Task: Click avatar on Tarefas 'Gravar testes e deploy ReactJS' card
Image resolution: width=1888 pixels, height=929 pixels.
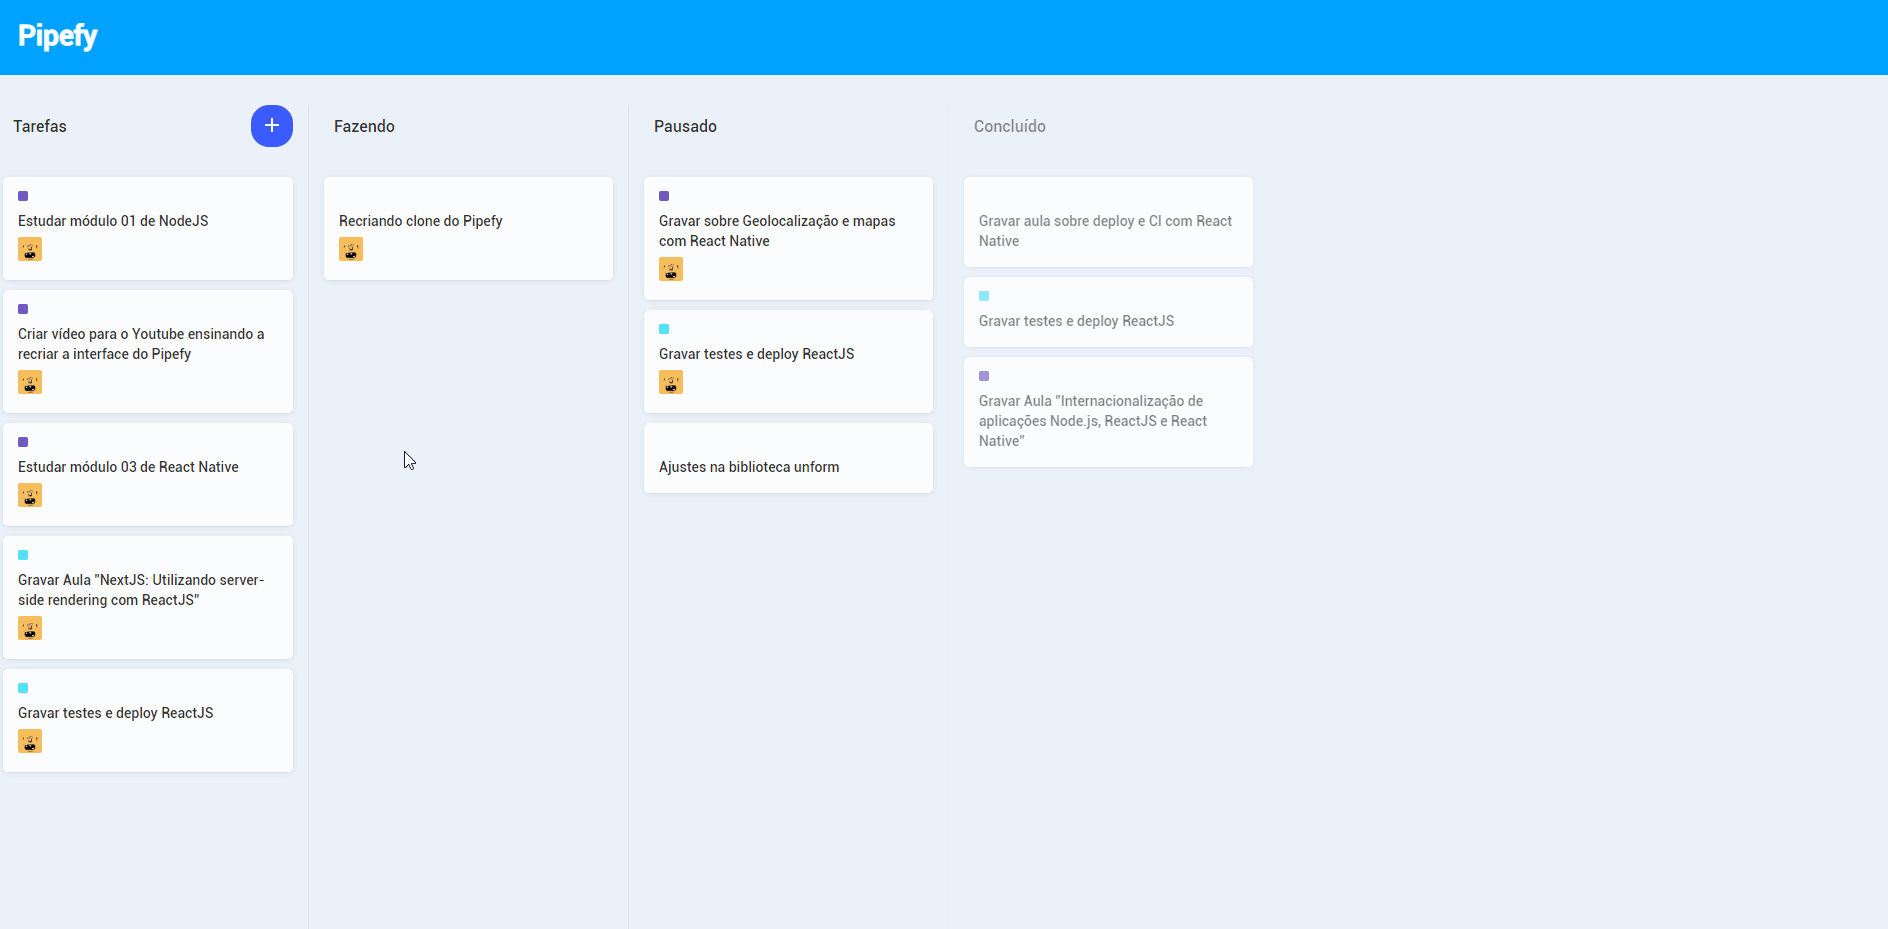Action: tap(30, 741)
